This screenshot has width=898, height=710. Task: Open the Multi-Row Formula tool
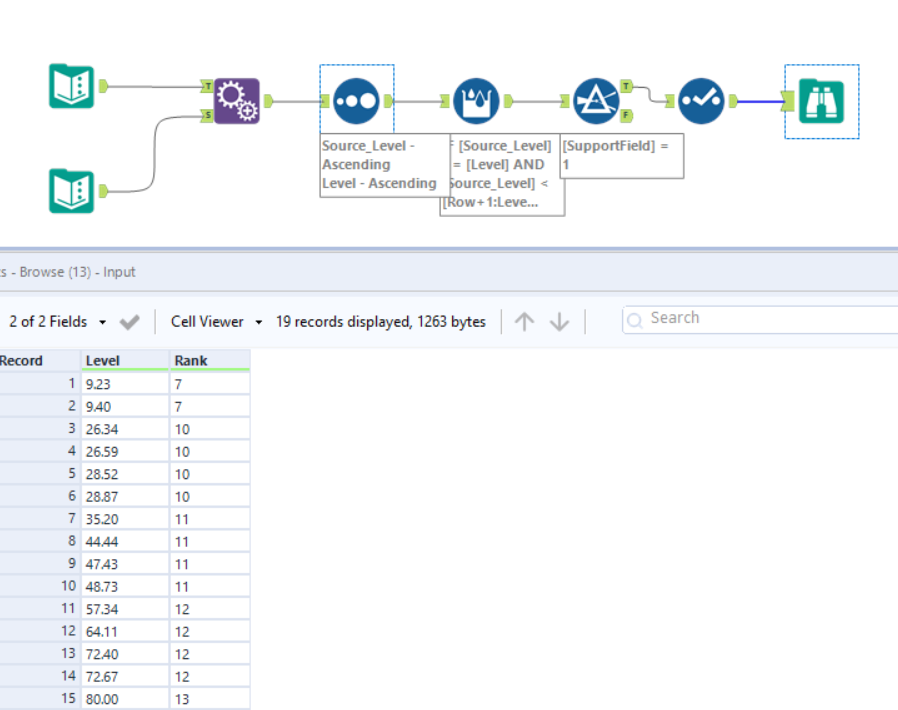[x=476, y=100]
